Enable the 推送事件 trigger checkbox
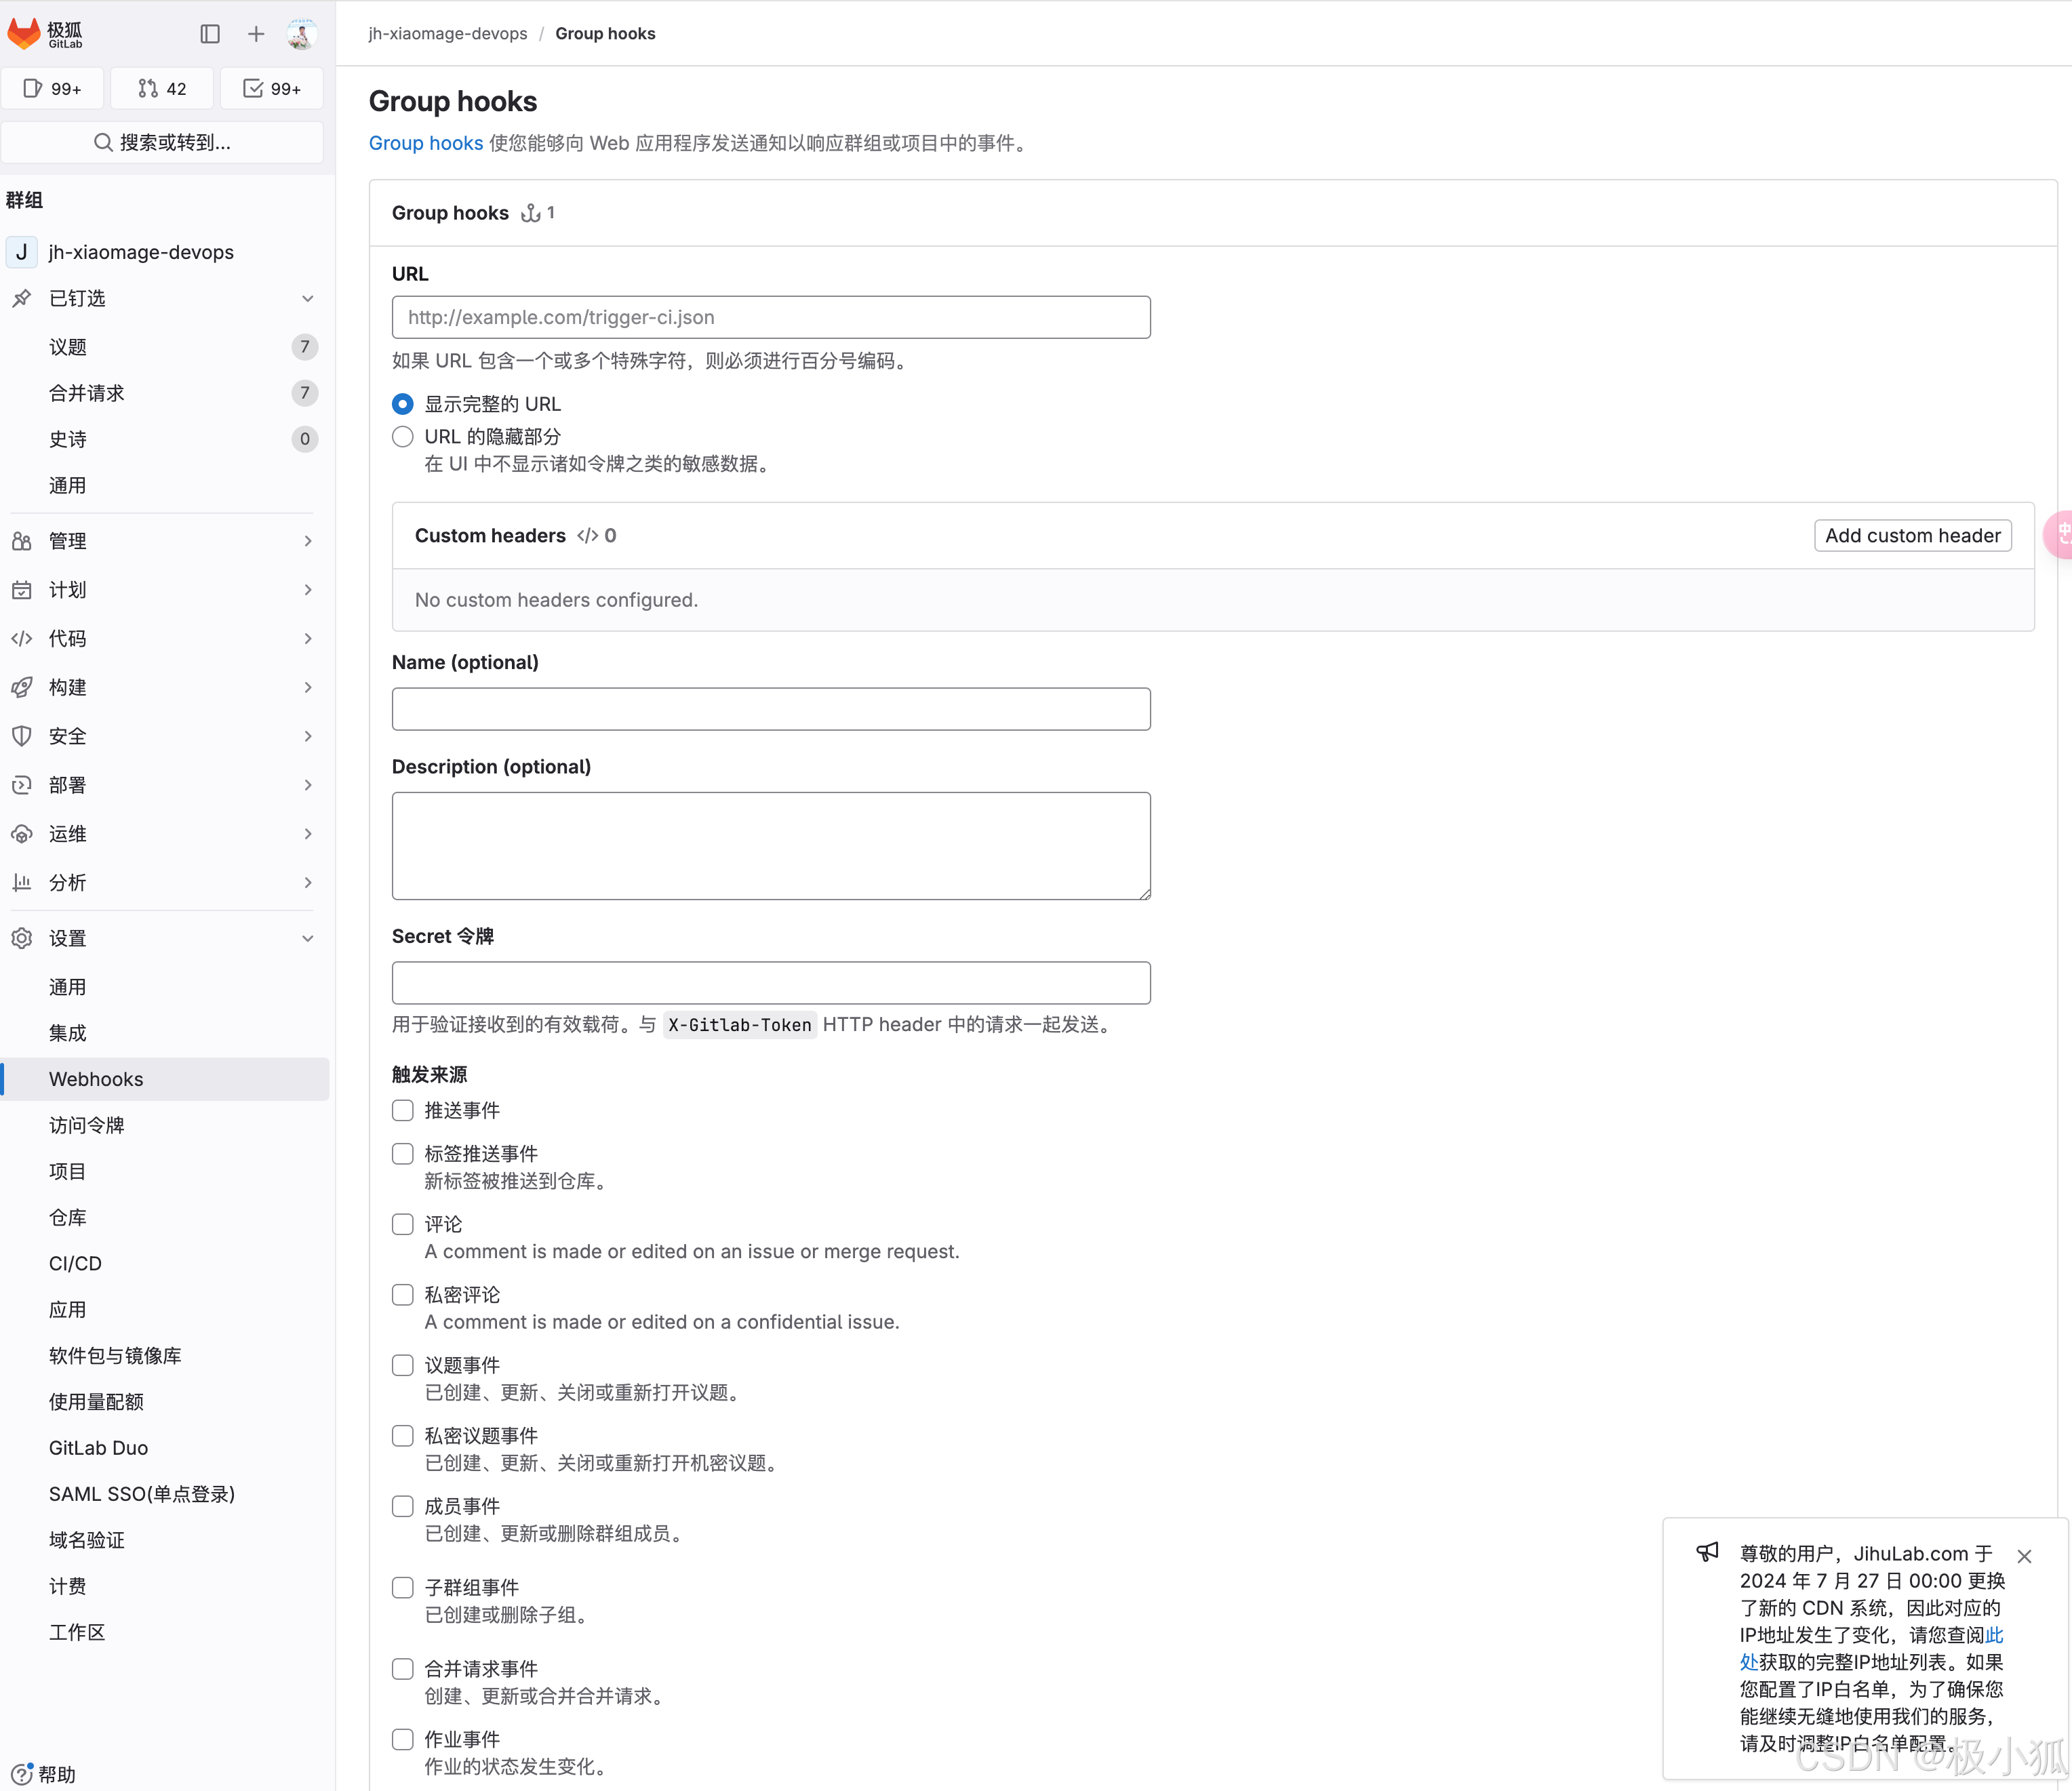Viewport: 2072px width, 1791px height. point(403,1111)
